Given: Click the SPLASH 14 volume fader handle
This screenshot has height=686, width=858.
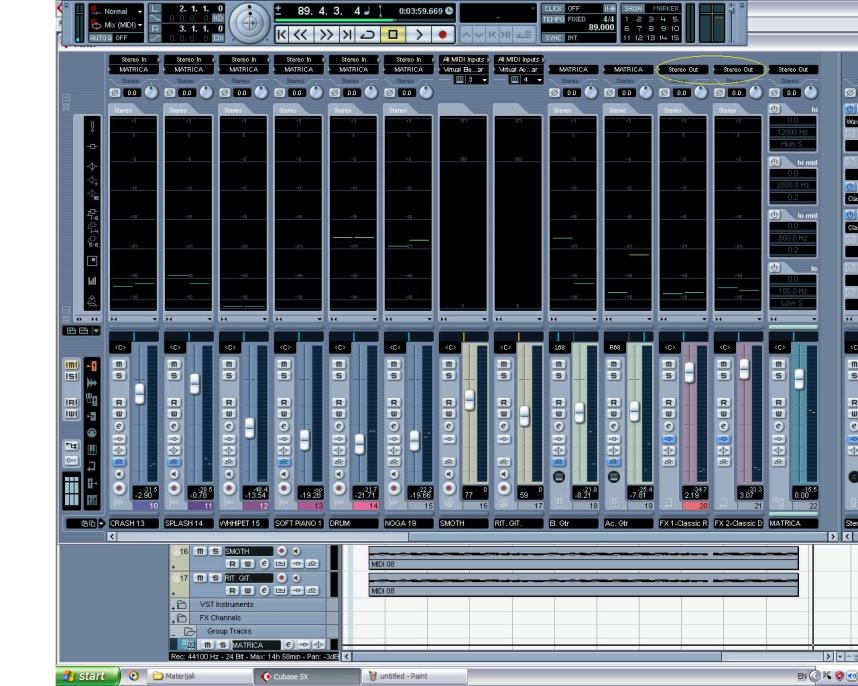Looking at the screenshot, I should [x=194, y=382].
